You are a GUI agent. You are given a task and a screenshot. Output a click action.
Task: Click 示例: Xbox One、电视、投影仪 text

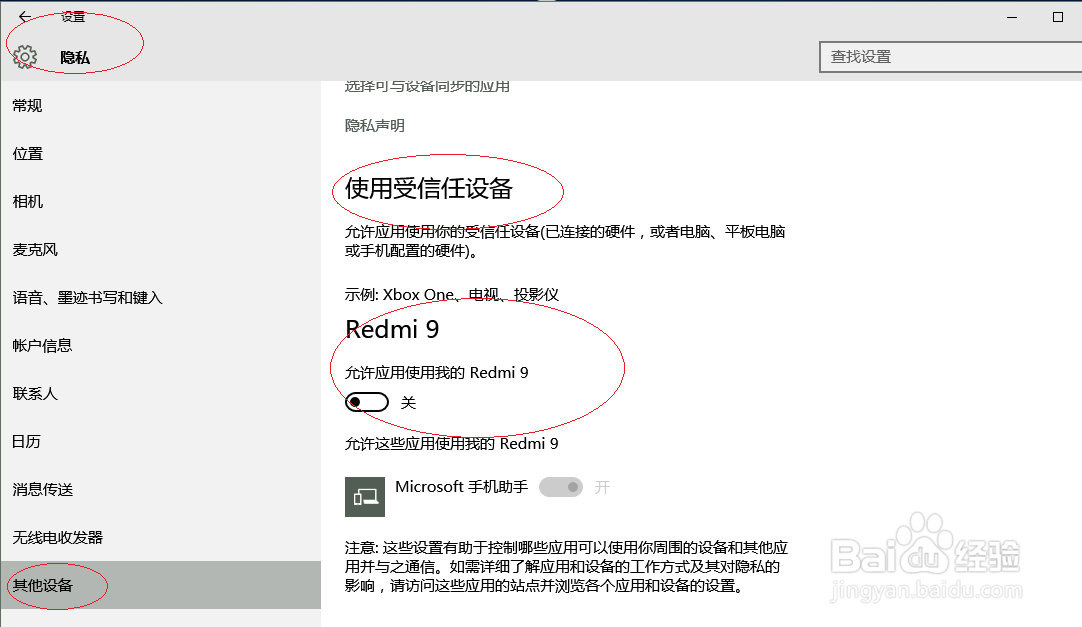[x=451, y=295]
